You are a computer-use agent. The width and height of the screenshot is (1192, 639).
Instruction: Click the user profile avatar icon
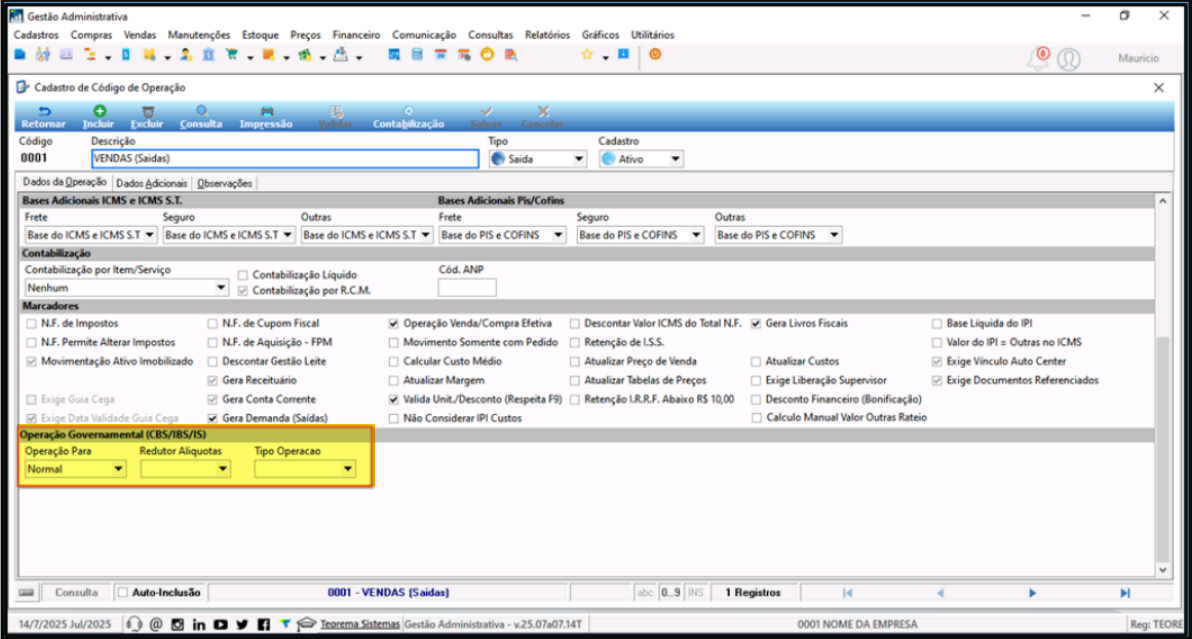click(x=1069, y=59)
